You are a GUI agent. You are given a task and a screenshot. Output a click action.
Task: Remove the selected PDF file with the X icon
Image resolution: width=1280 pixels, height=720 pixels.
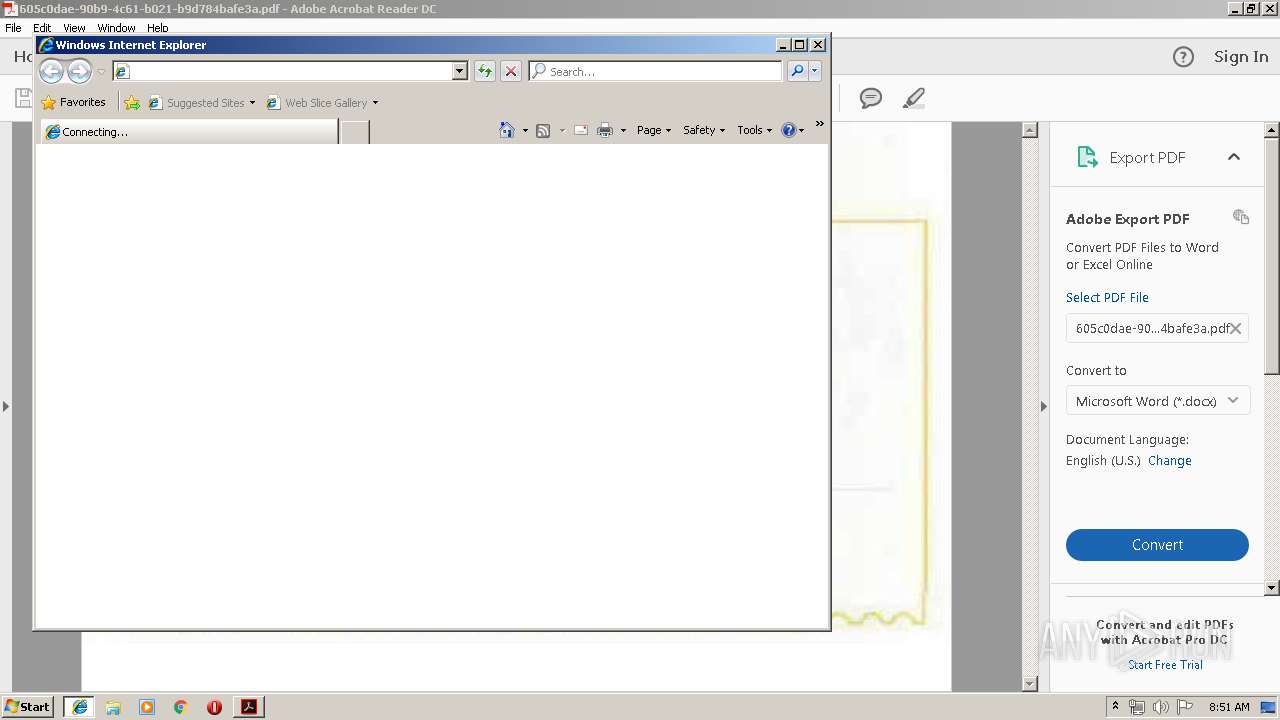tap(1236, 328)
